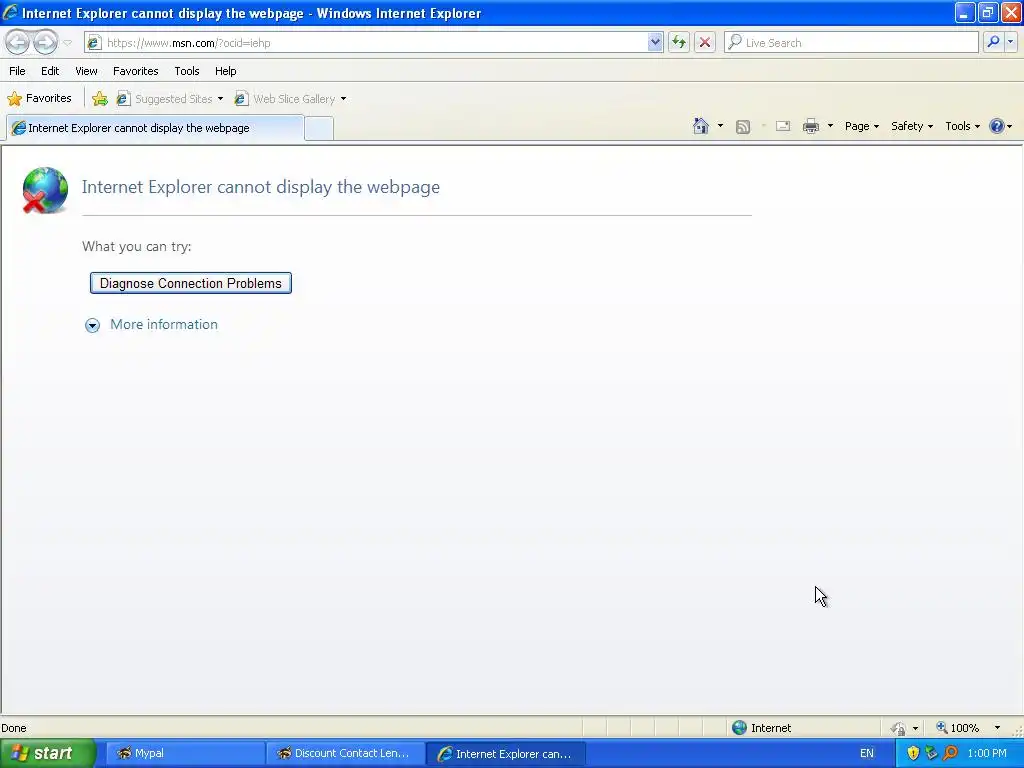1024x768 pixels.
Task: Expand the address bar history dropdown
Action: click(655, 42)
